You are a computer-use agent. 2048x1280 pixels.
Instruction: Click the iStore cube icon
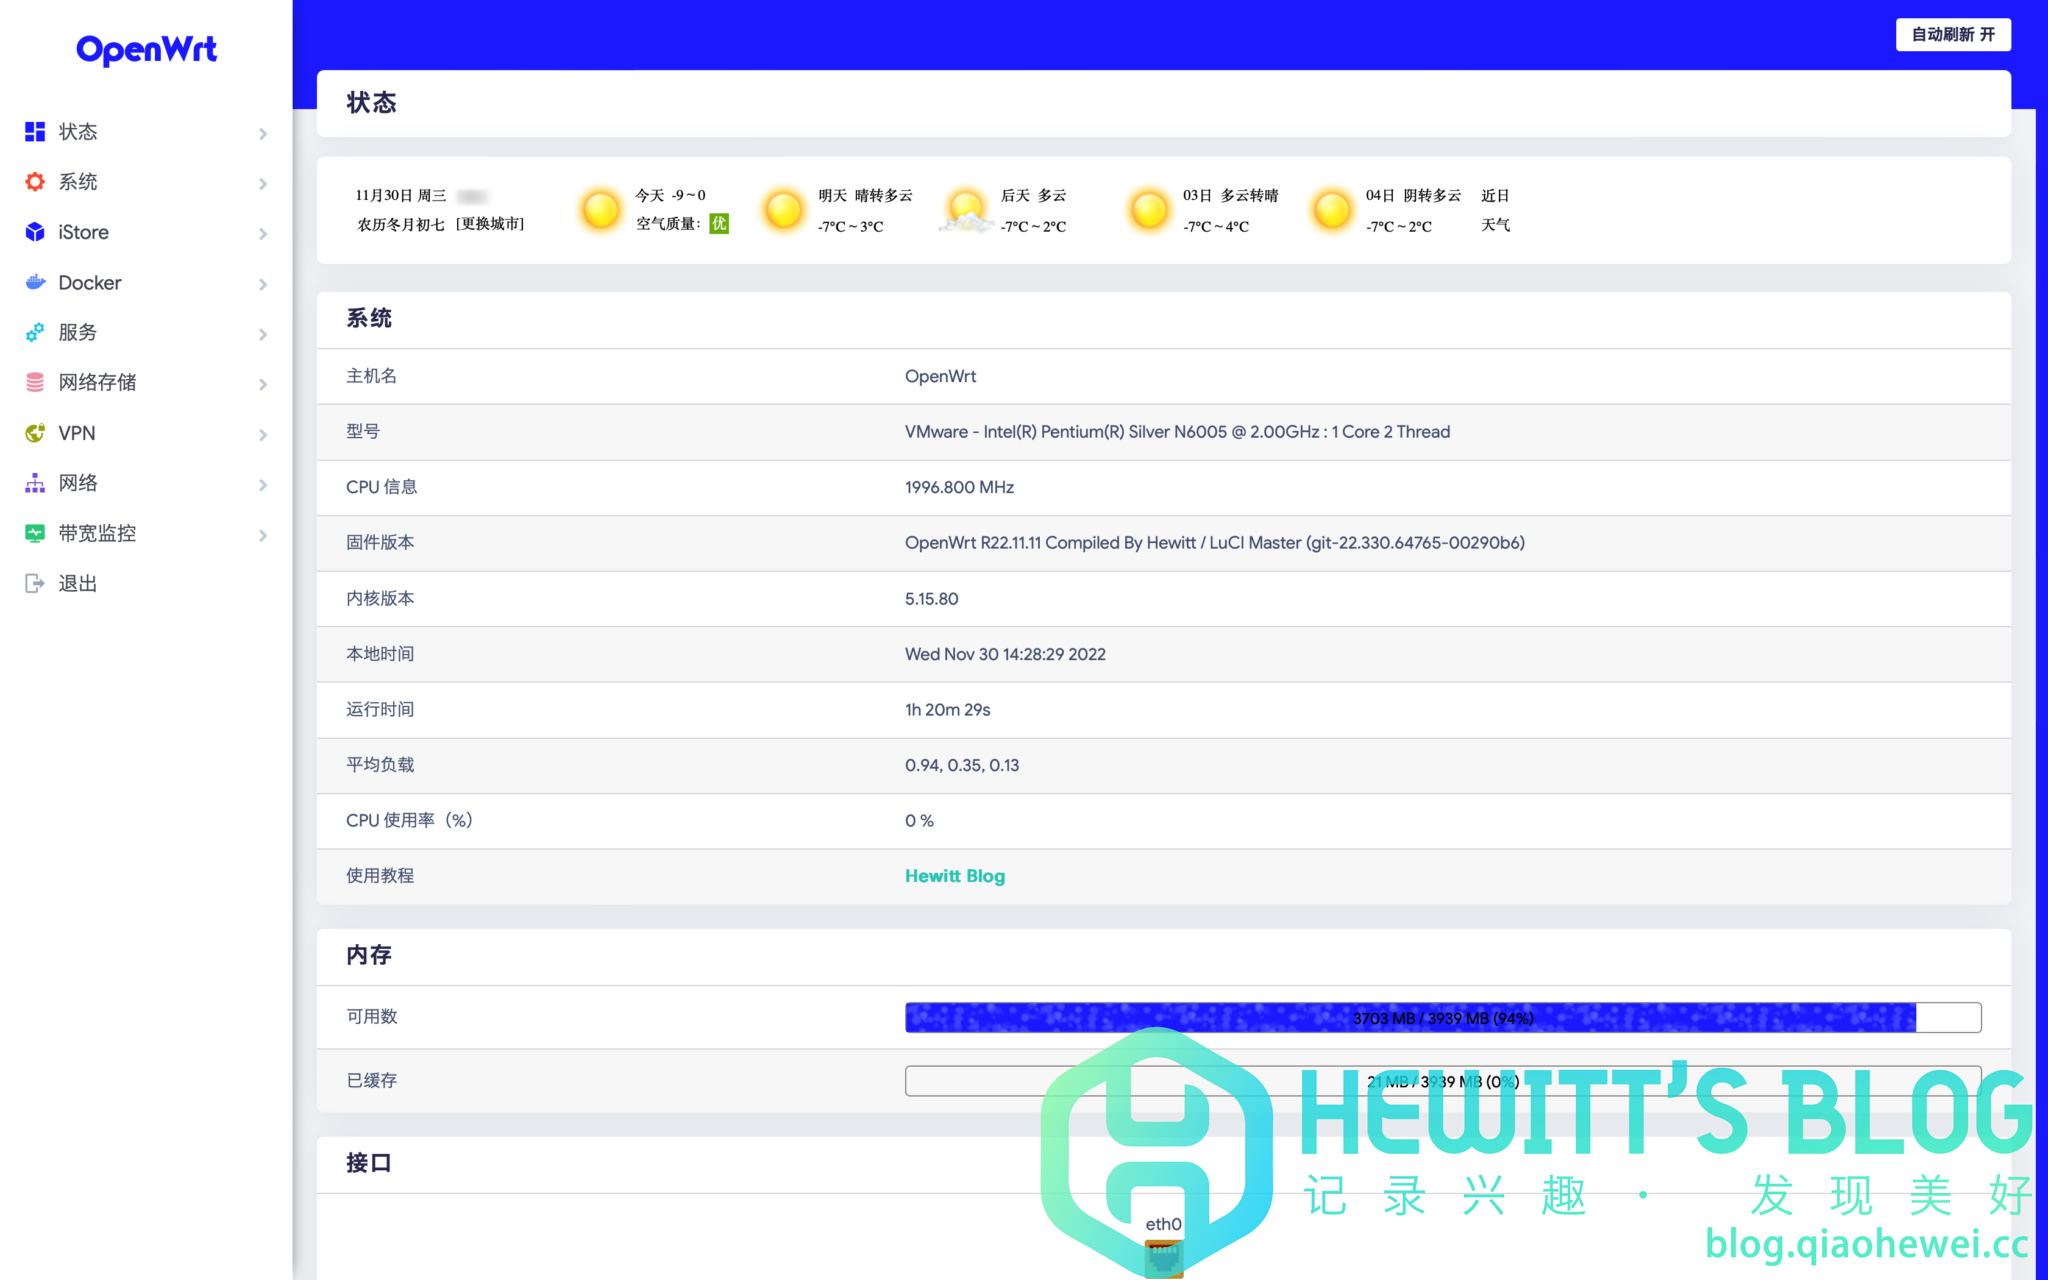[x=34, y=232]
